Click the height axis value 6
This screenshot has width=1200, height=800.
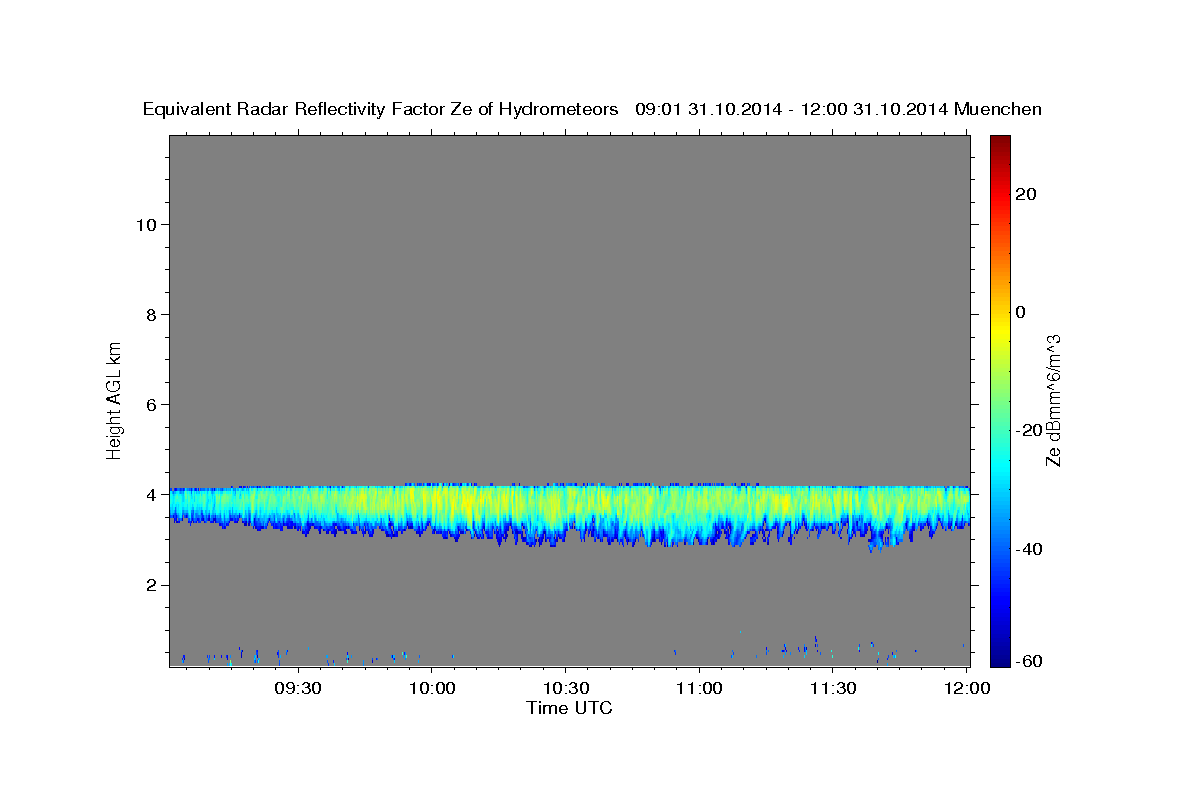pos(150,405)
